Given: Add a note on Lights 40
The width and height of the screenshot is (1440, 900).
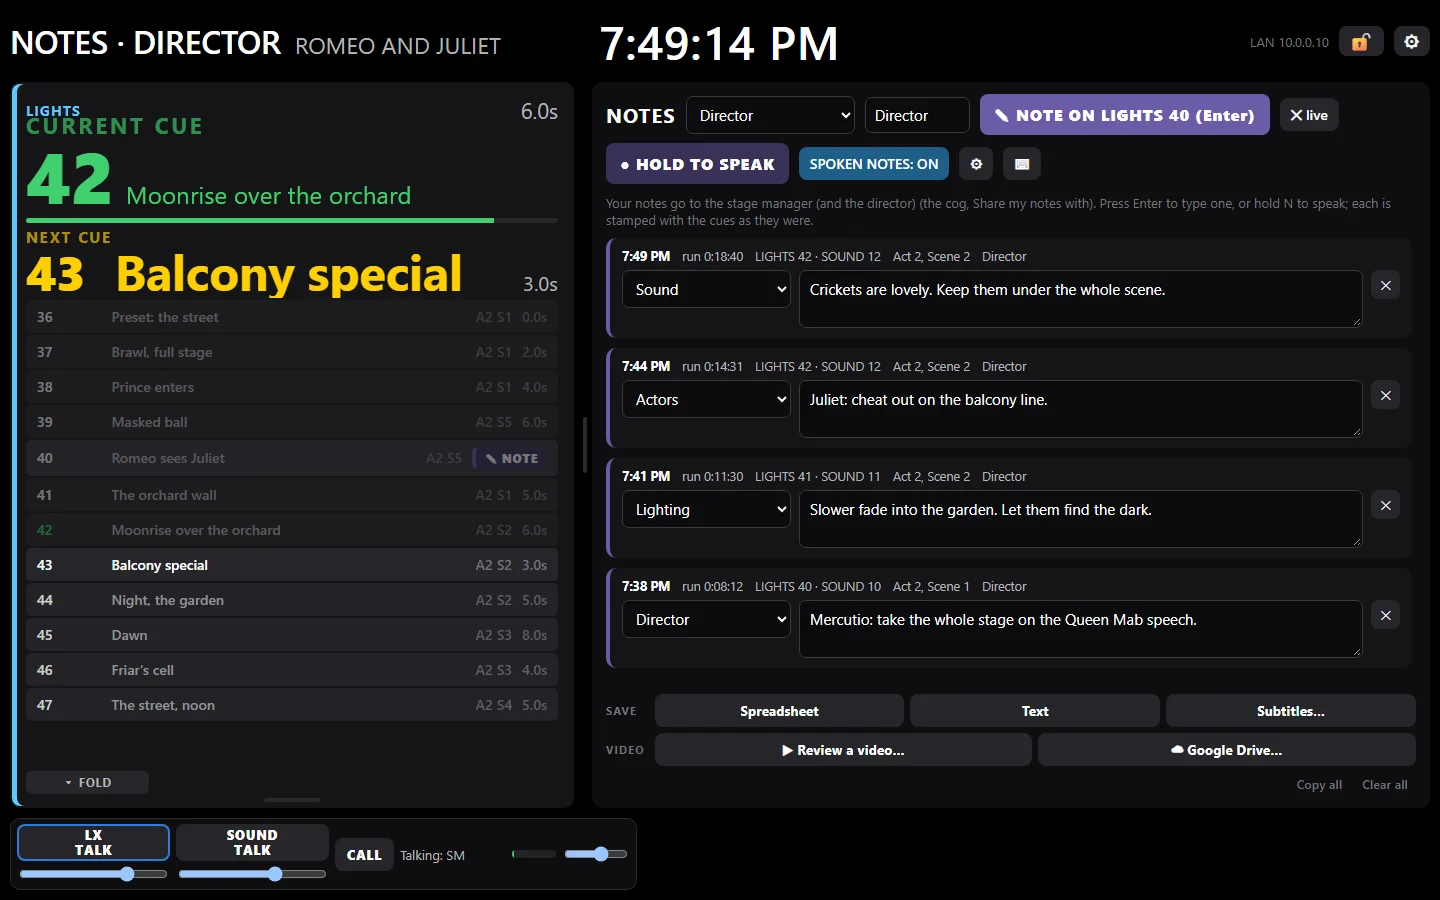Looking at the screenshot, I should (1125, 115).
